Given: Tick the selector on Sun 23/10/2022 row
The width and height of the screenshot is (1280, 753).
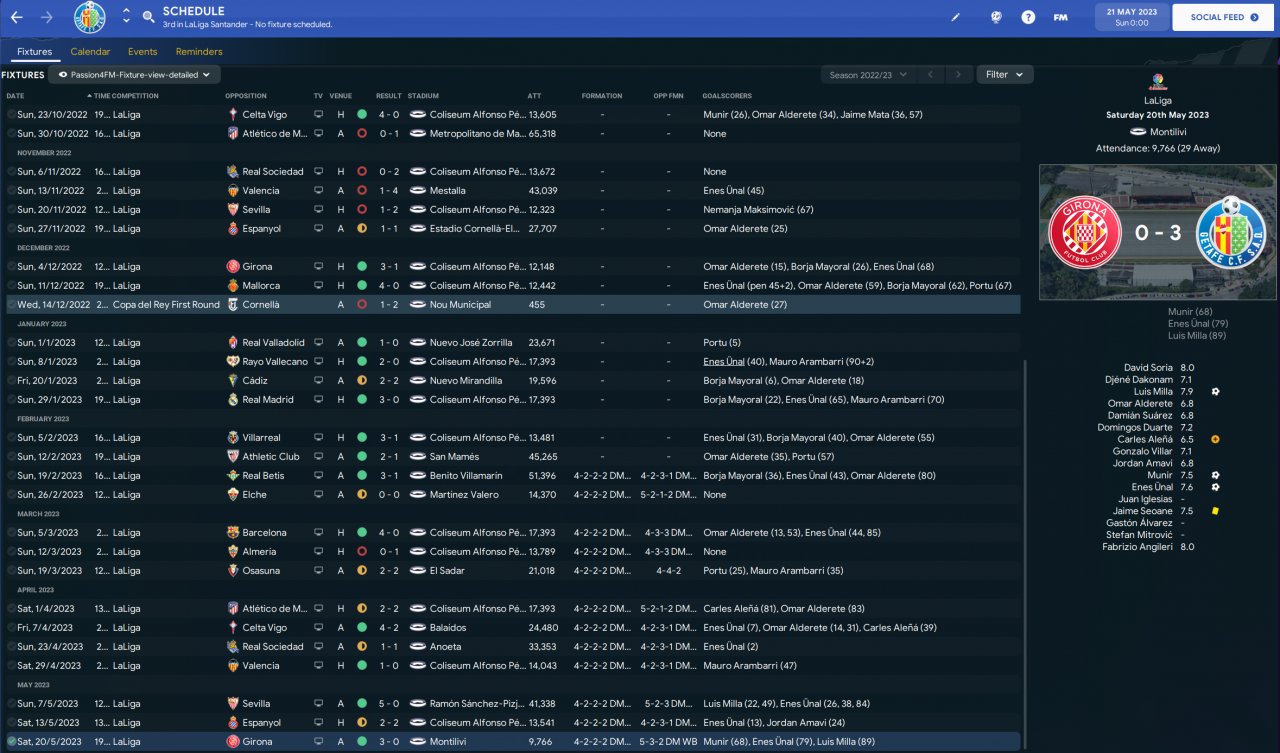Looking at the screenshot, I should [11, 115].
